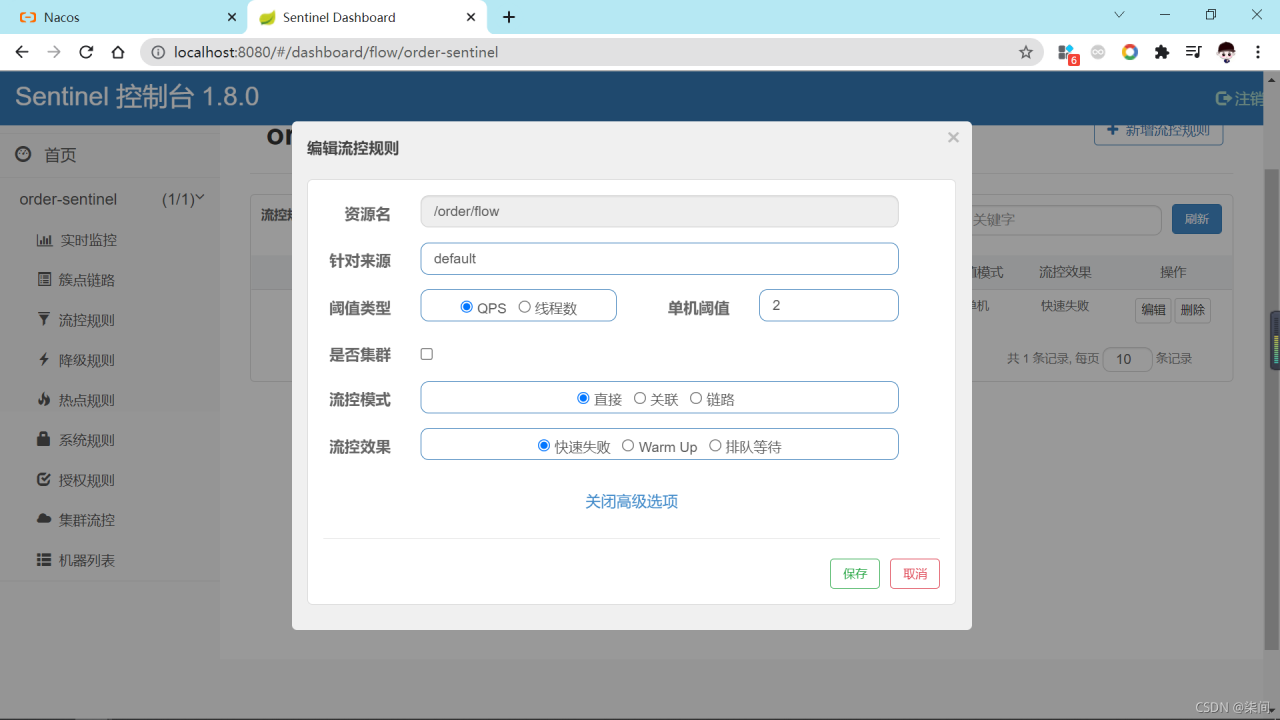The image size is (1280, 720).
Task: Cancel the dialog with 取消 button
Action: point(915,574)
